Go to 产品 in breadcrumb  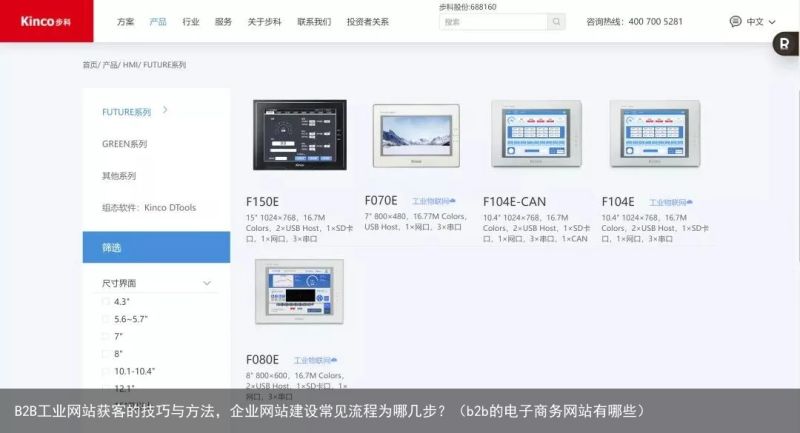point(110,65)
